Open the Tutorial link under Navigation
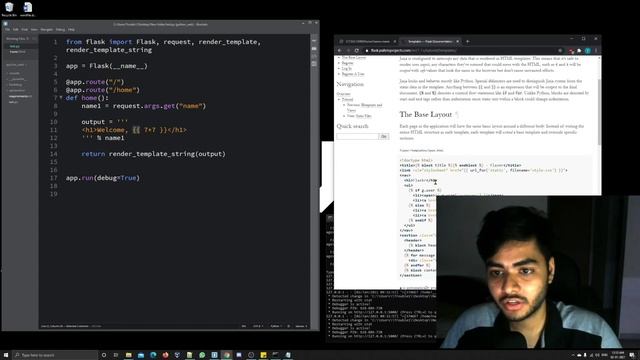Viewport: 640px width, 360px height. point(347,100)
